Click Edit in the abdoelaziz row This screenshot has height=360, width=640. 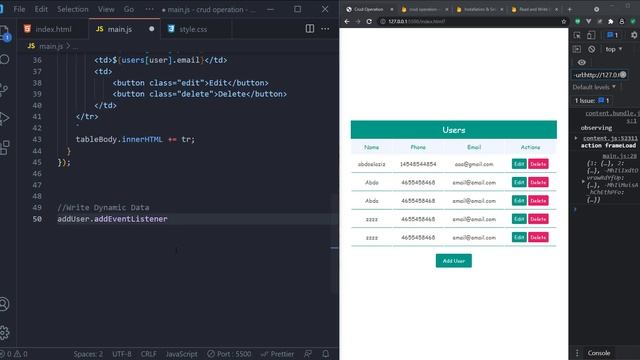[x=519, y=164]
